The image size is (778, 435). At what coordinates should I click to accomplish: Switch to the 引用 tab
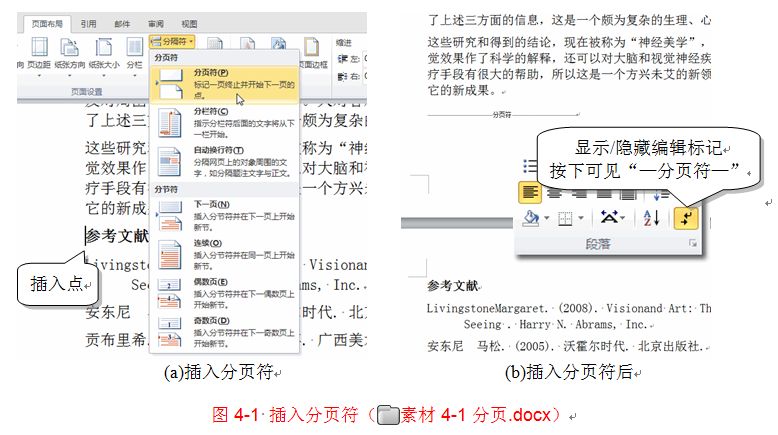[x=88, y=23]
